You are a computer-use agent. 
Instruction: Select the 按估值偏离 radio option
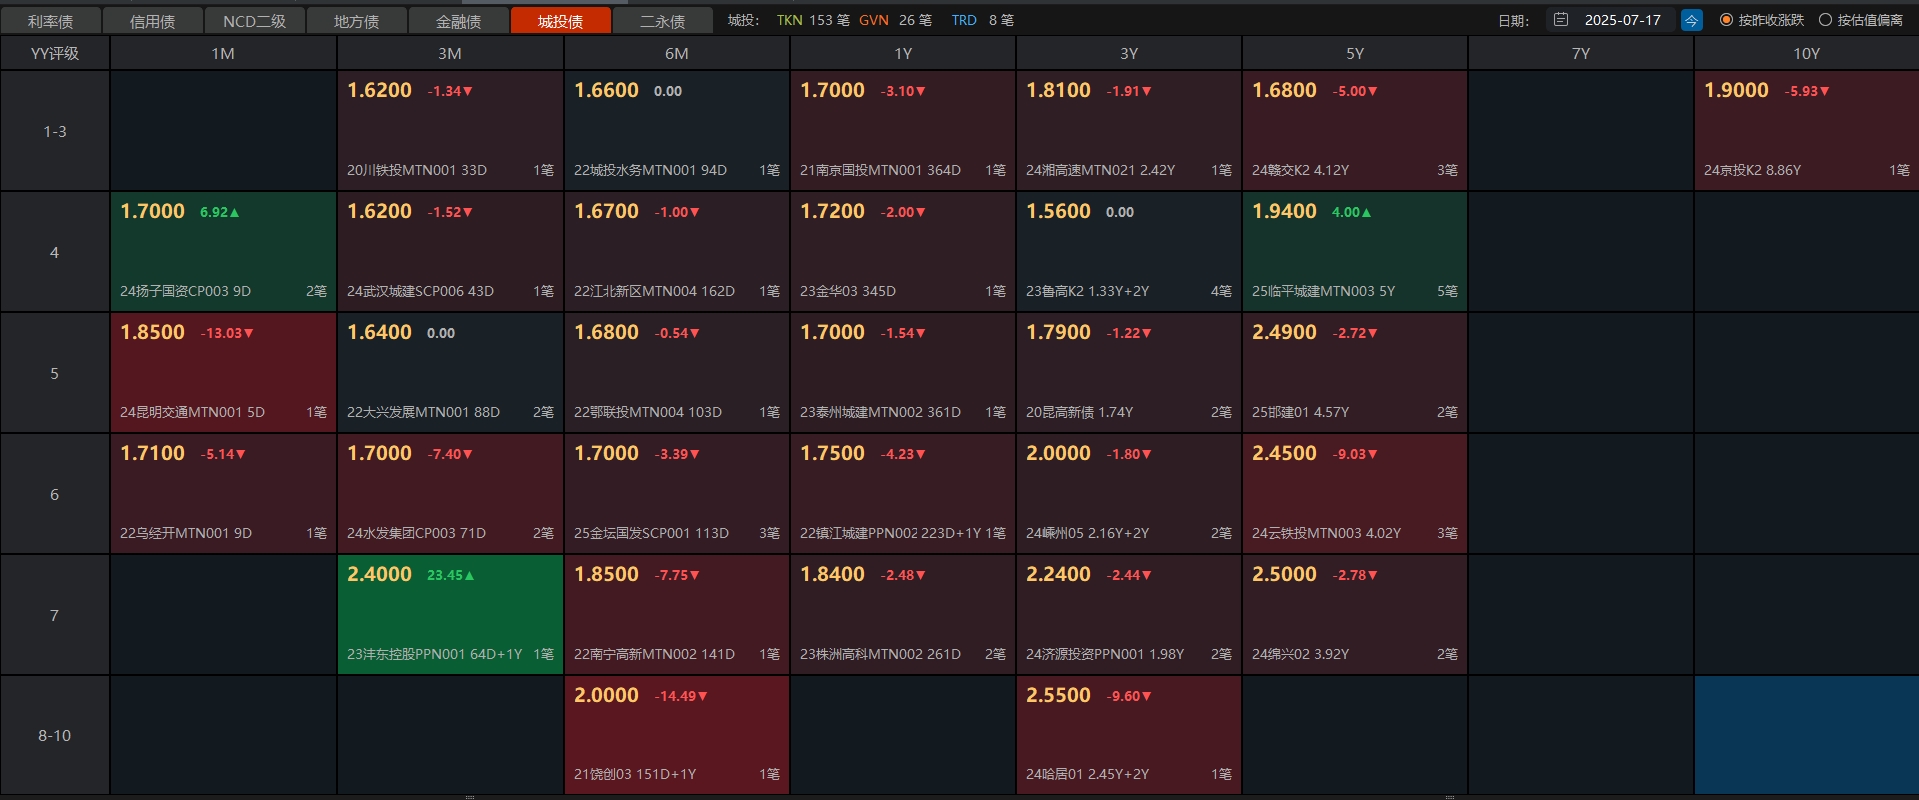coord(1861,20)
